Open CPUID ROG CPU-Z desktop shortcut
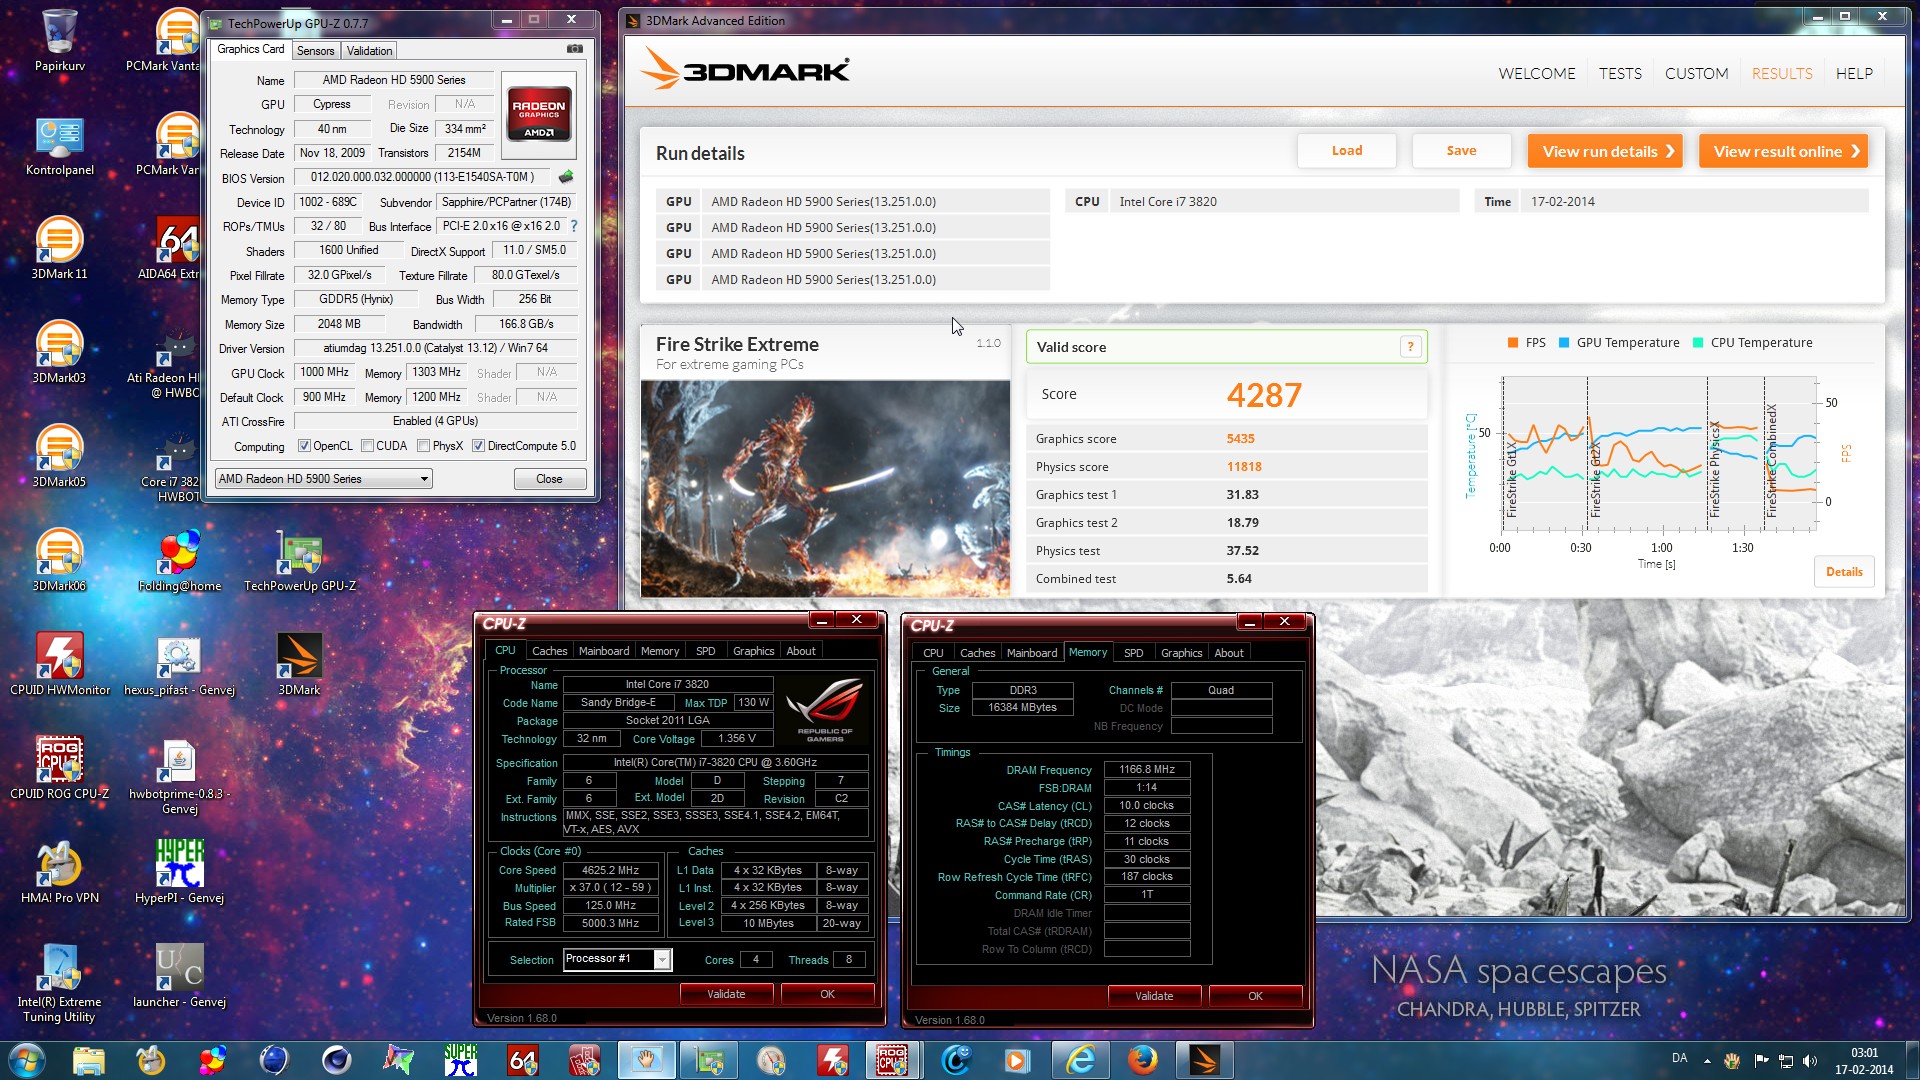Viewport: 1920px width, 1080px height. click(60, 769)
